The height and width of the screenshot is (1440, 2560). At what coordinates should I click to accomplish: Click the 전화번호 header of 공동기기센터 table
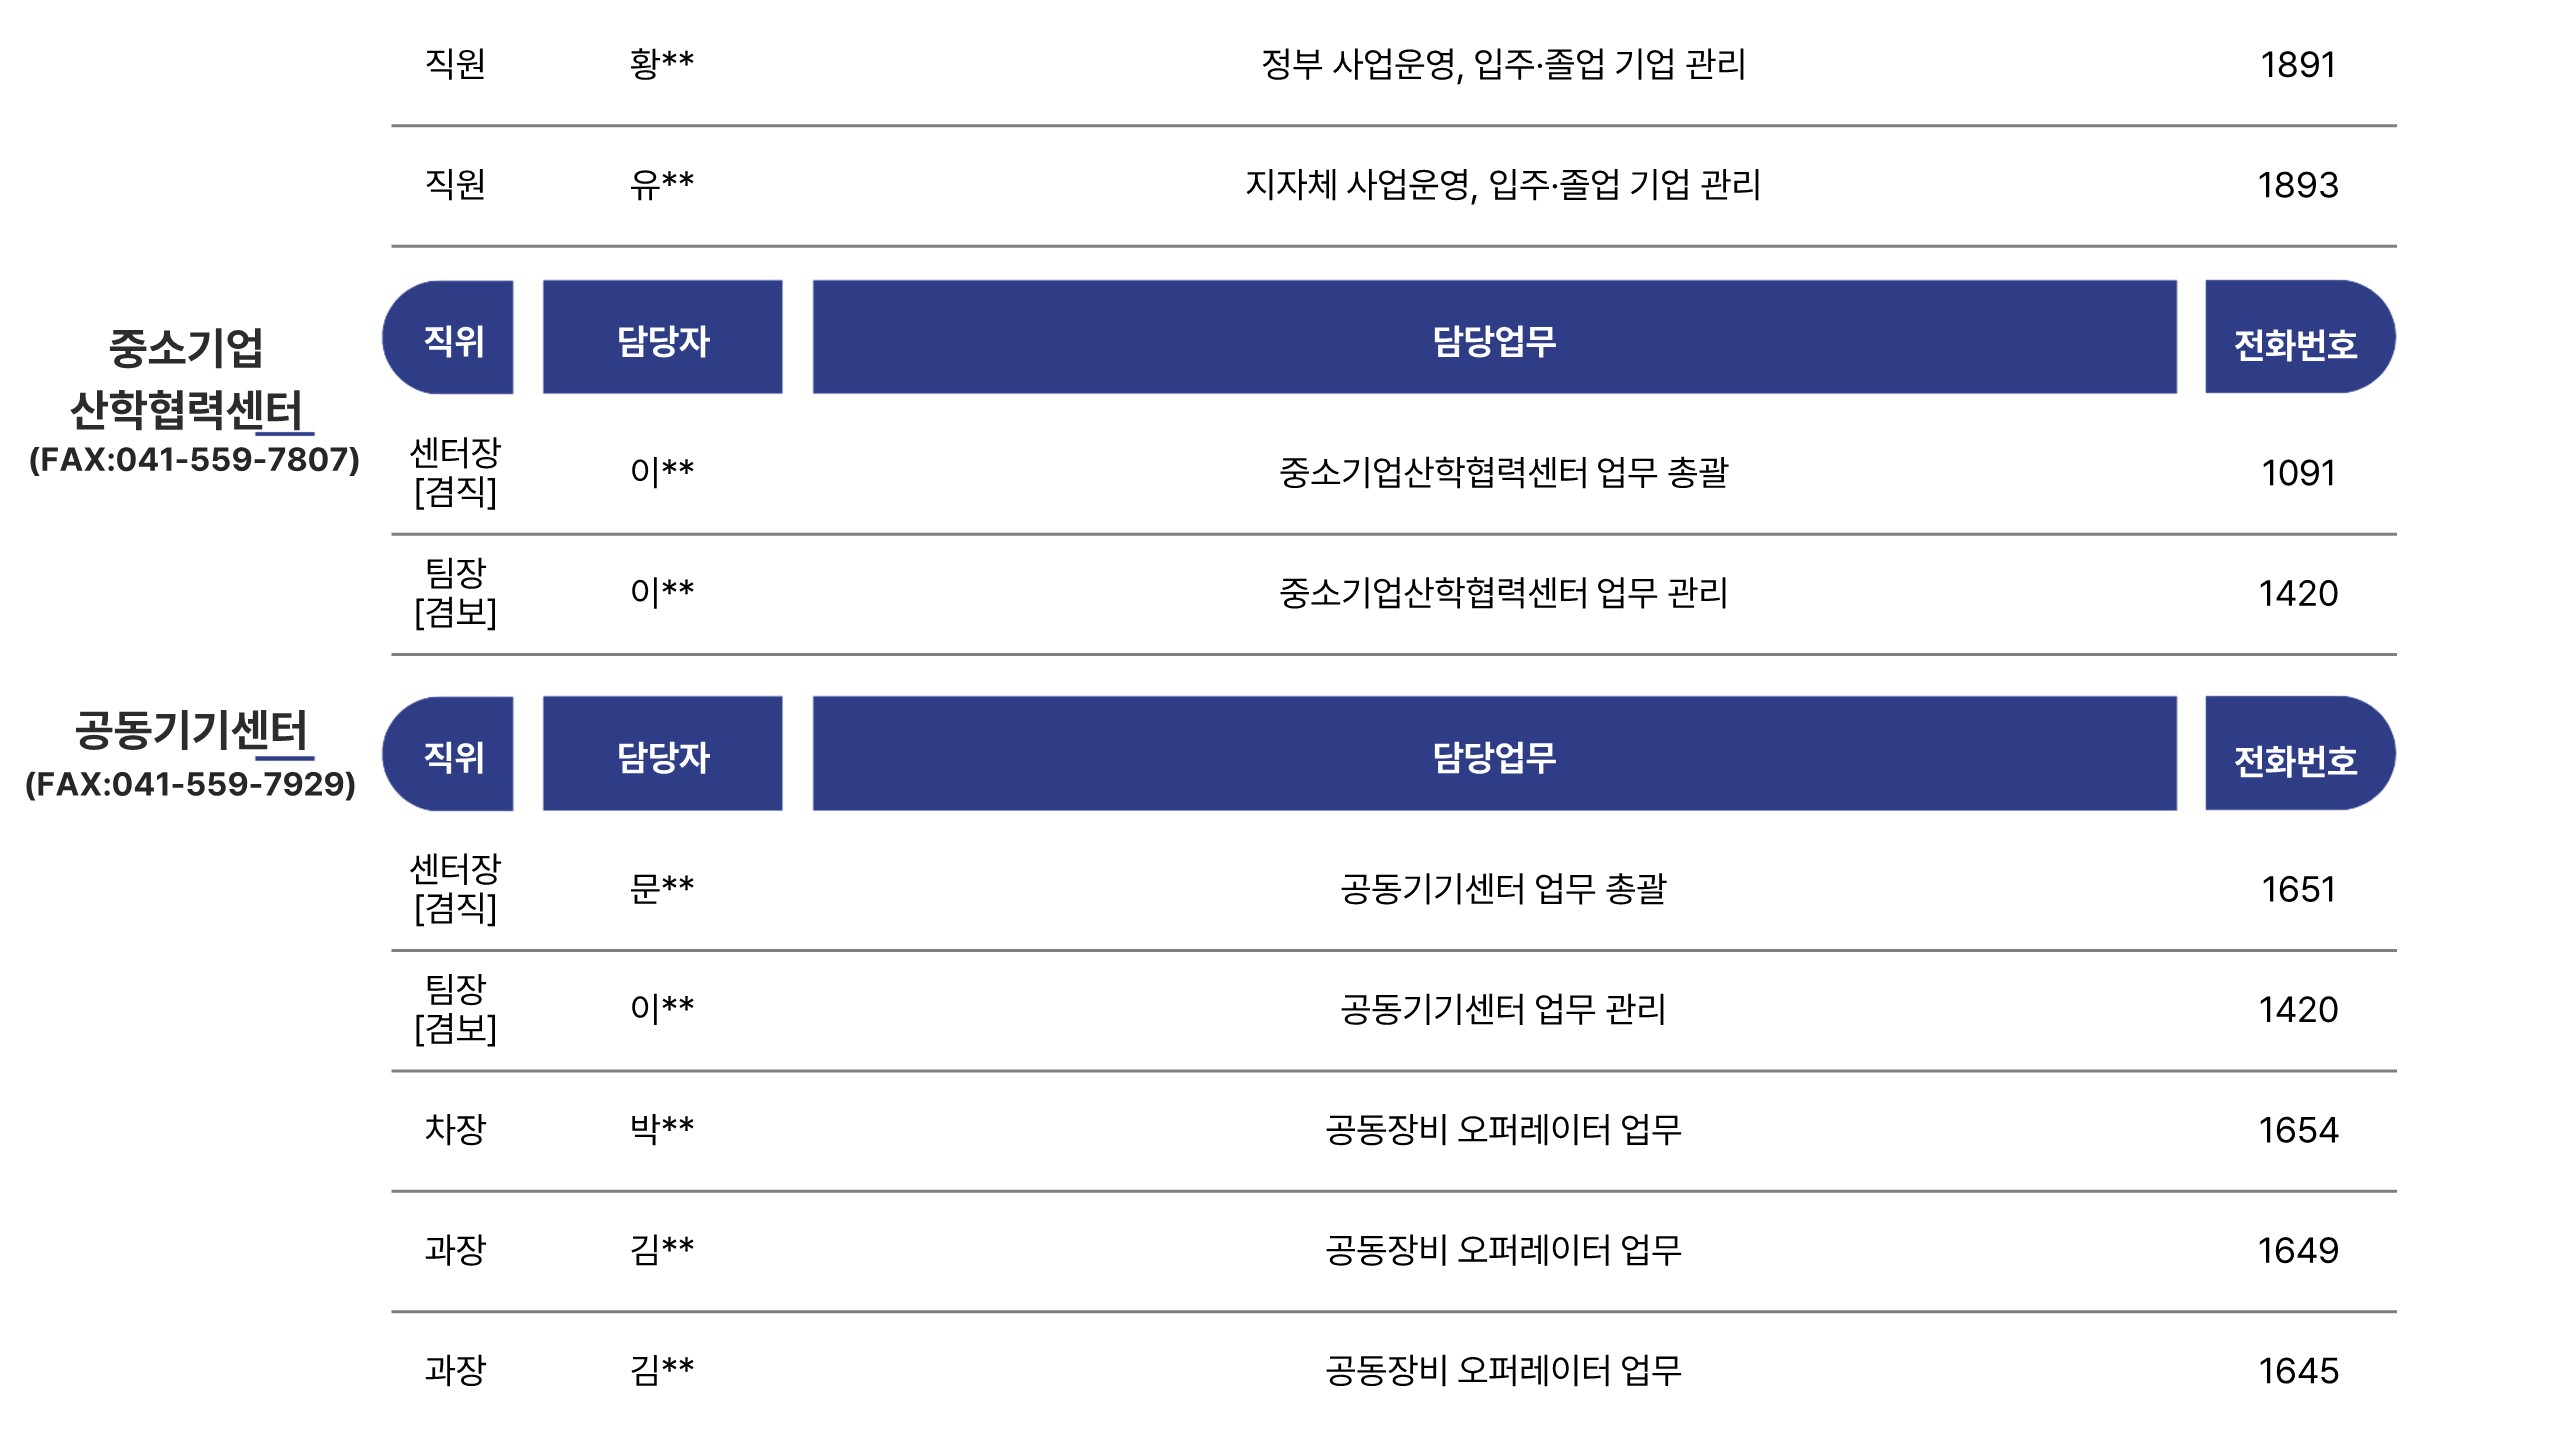pos(2300,753)
